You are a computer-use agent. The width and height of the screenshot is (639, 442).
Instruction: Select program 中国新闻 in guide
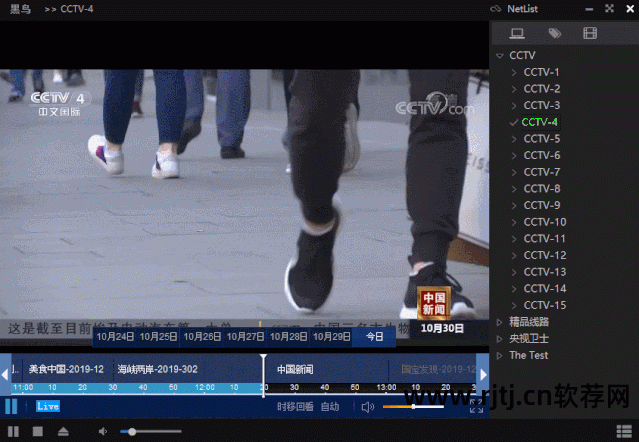(x=295, y=369)
